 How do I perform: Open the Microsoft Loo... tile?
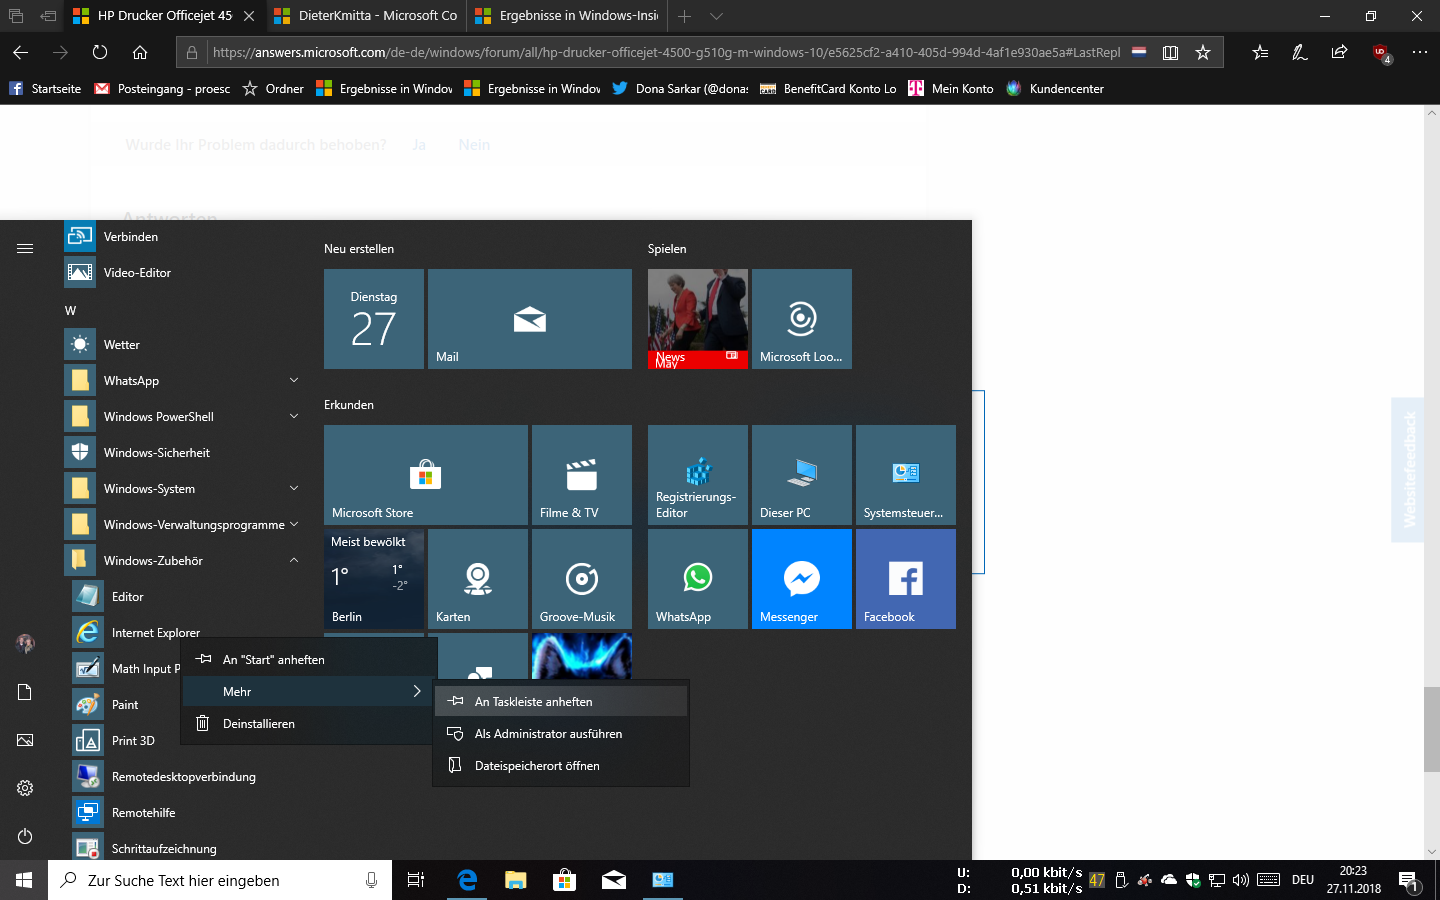click(x=802, y=319)
